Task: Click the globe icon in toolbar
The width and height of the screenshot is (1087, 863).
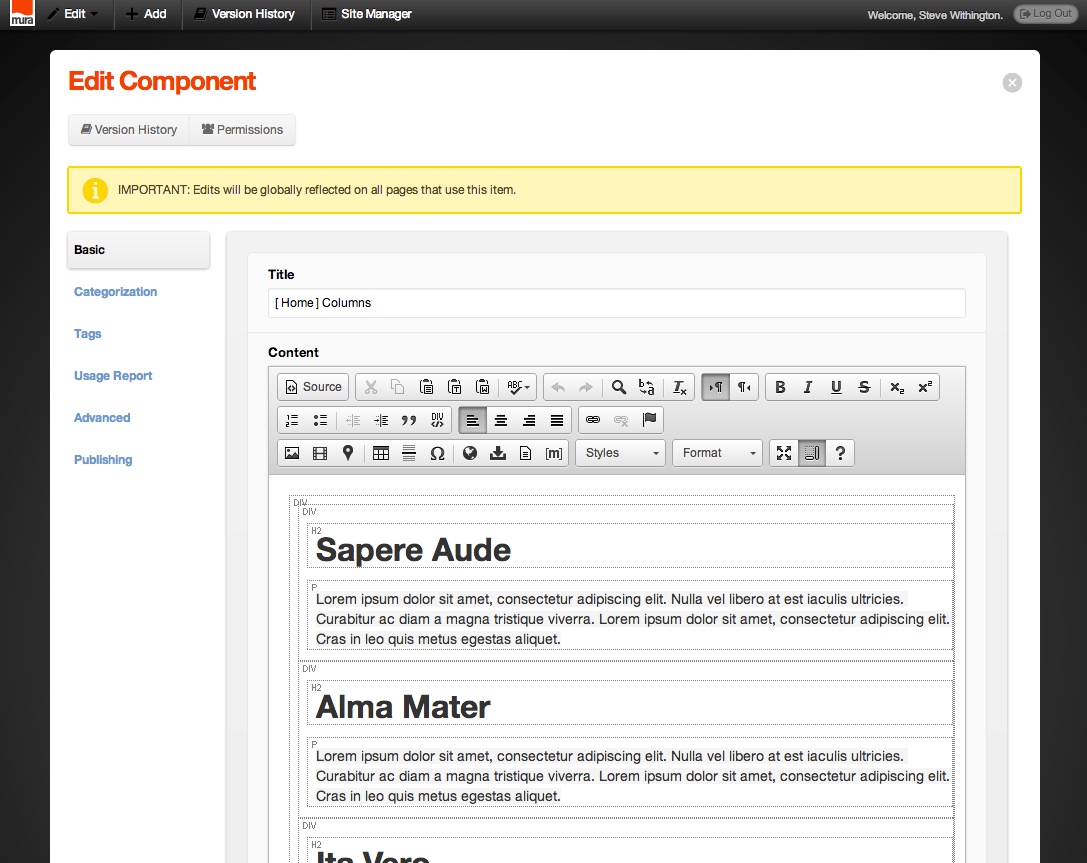Action: coord(470,453)
